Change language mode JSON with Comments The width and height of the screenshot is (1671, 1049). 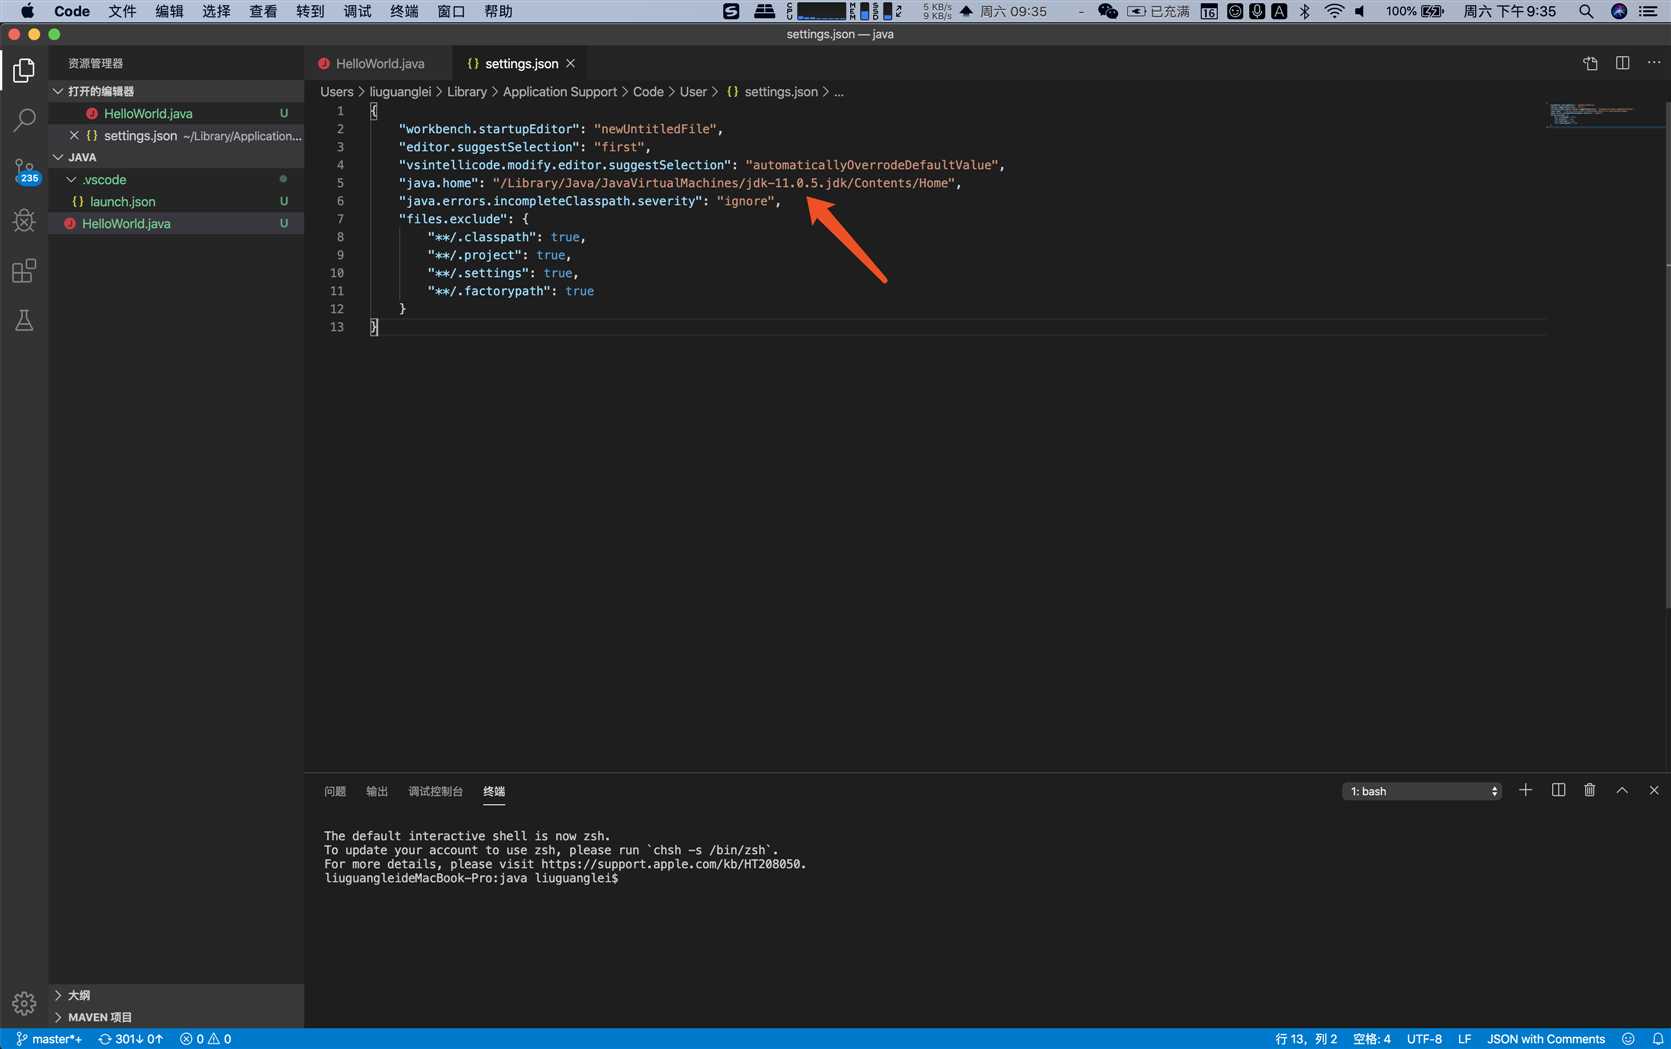click(1545, 1039)
